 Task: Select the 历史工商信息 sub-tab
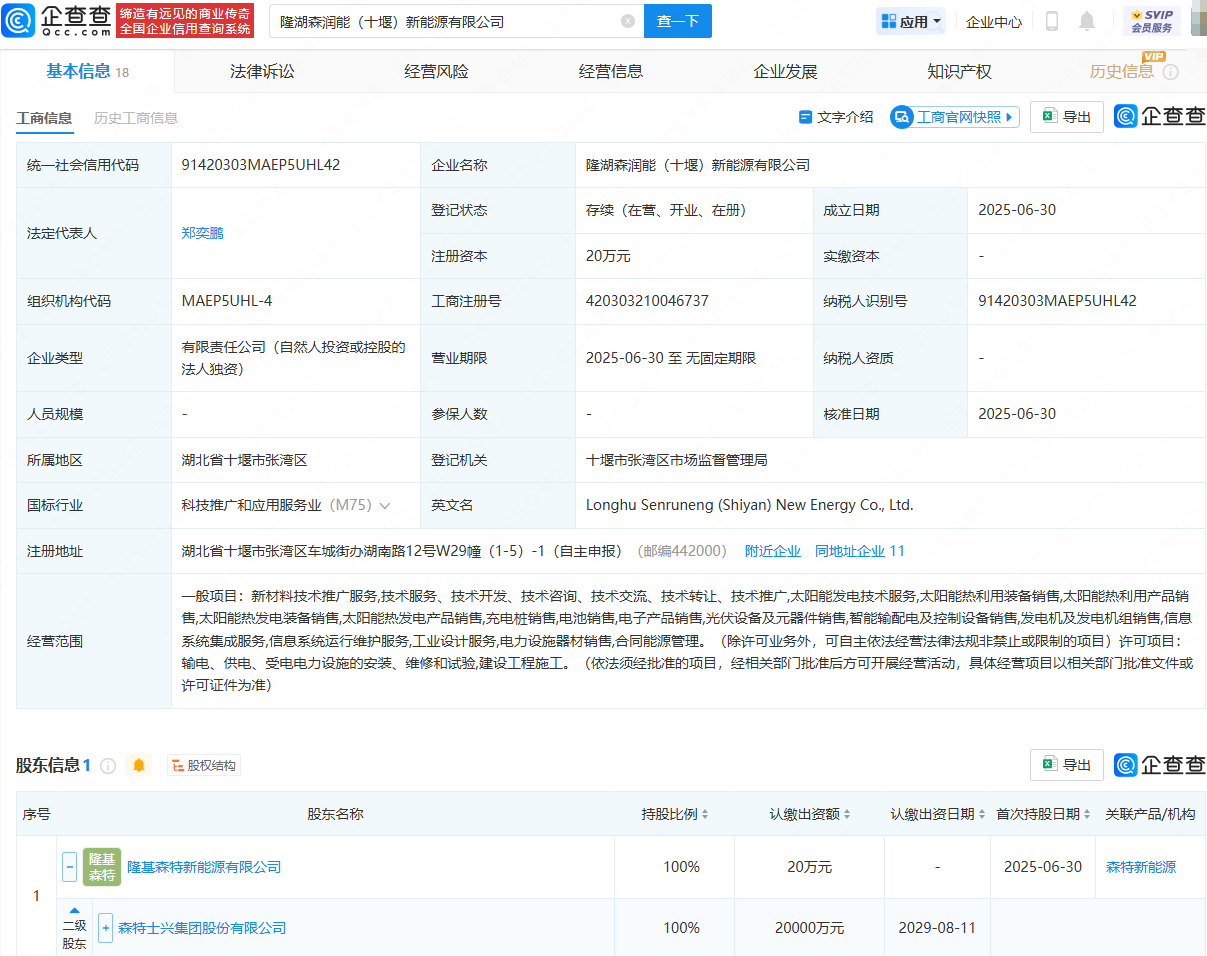(x=136, y=118)
